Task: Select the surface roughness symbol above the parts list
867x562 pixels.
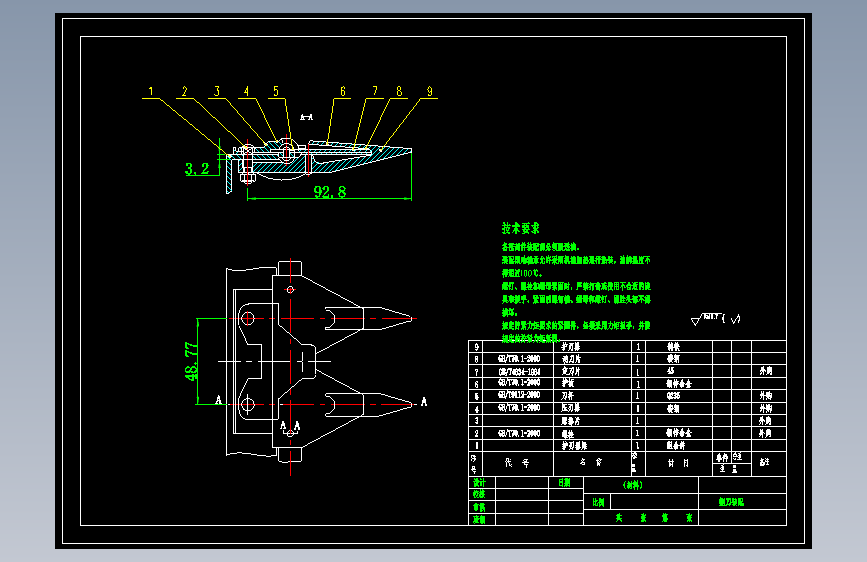Action: click(715, 319)
